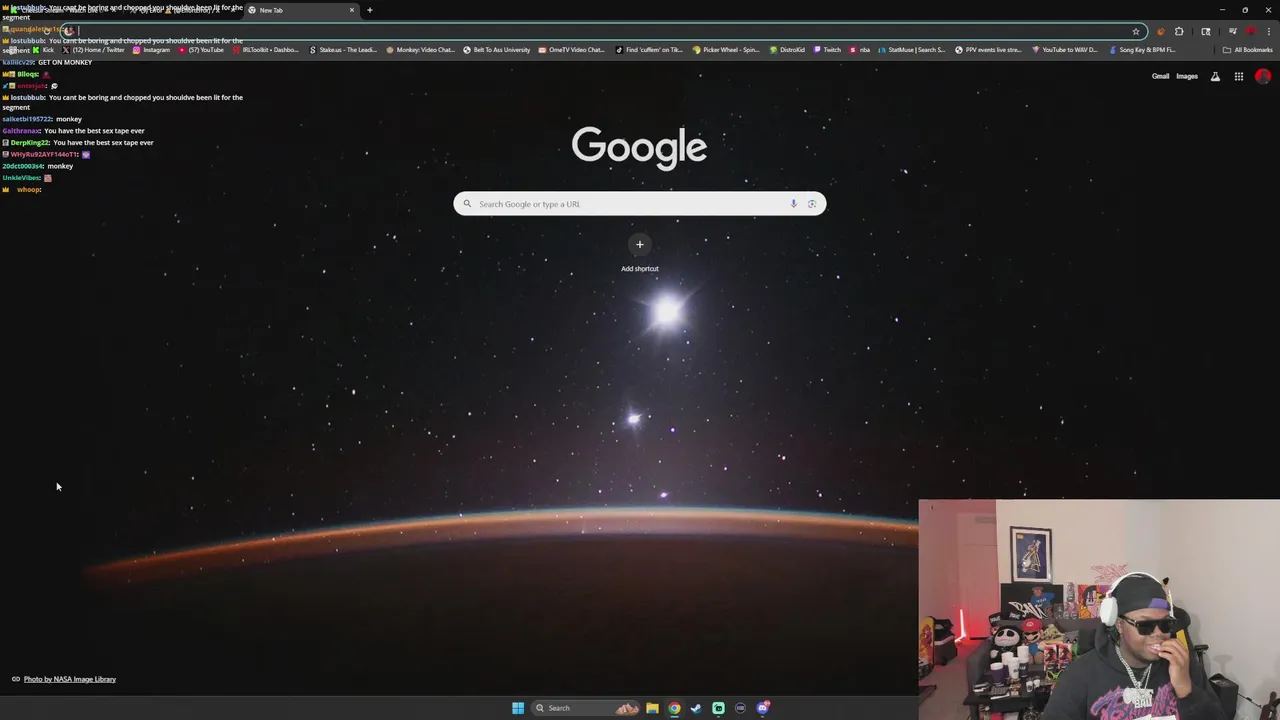Open the Find 'cuffem' on TikTok bookmark
Viewport: 1280px width, 720px height.
click(x=649, y=50)
